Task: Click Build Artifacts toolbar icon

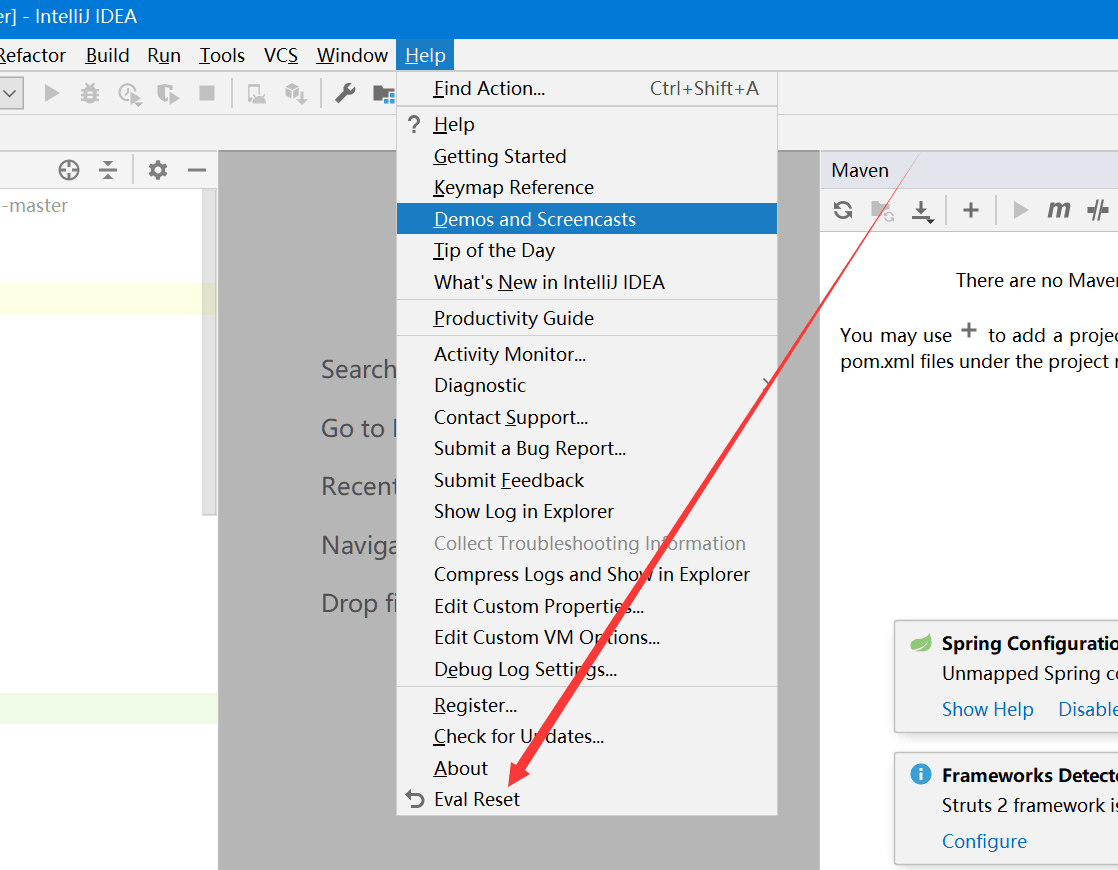Action: [x=295, y=93]
